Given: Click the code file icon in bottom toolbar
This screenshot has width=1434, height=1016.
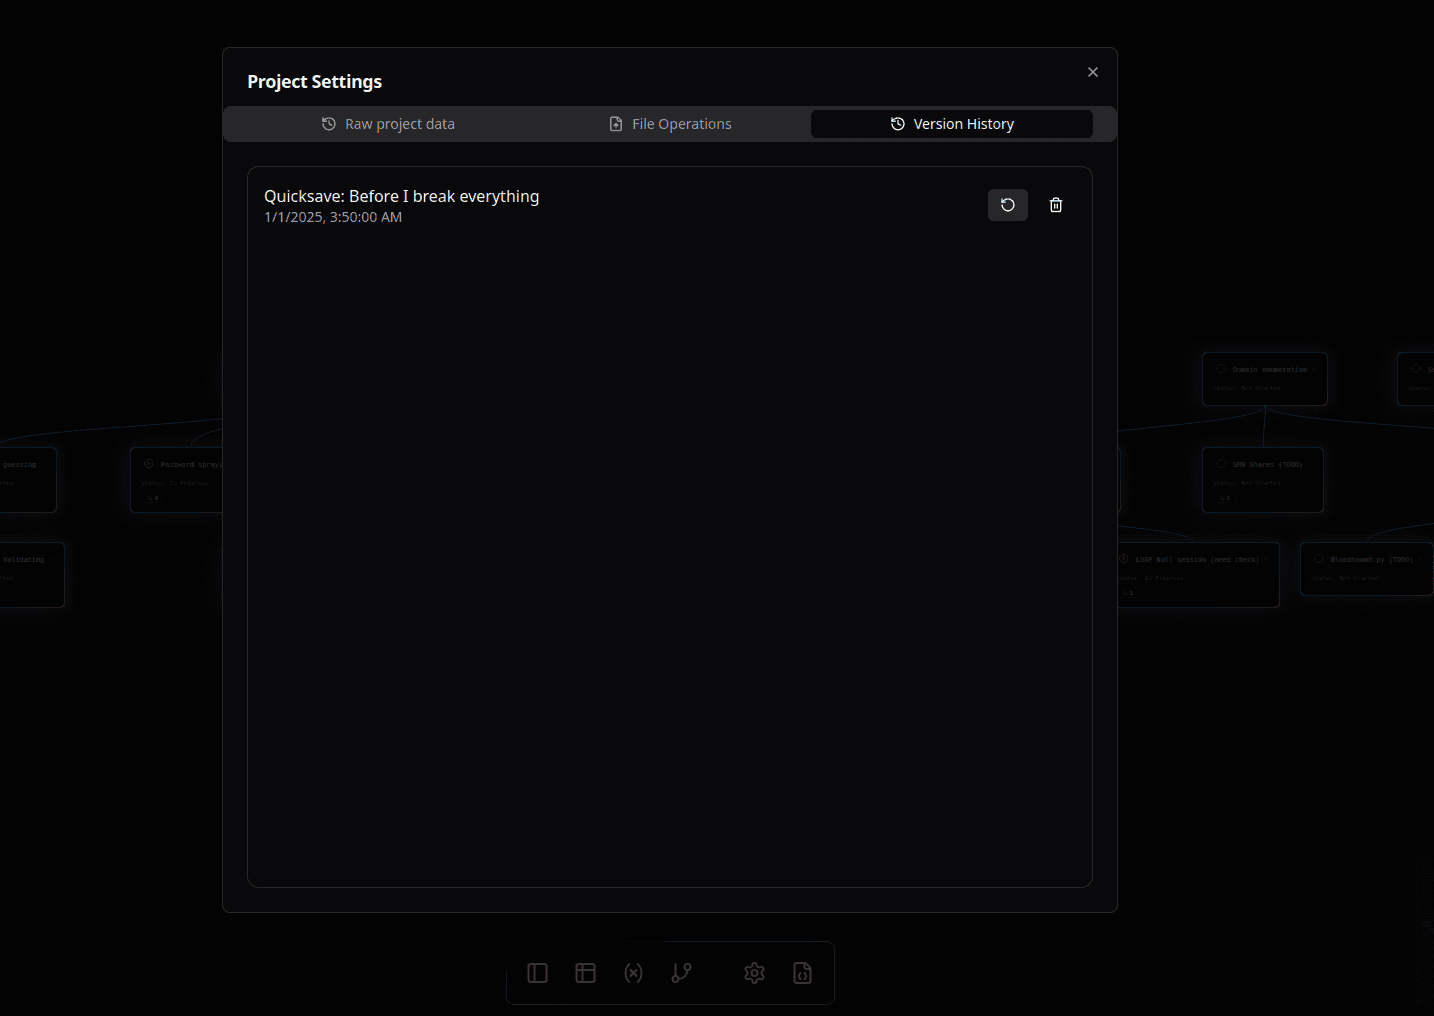Looking at the screenshot, I should tap(802, 973).
